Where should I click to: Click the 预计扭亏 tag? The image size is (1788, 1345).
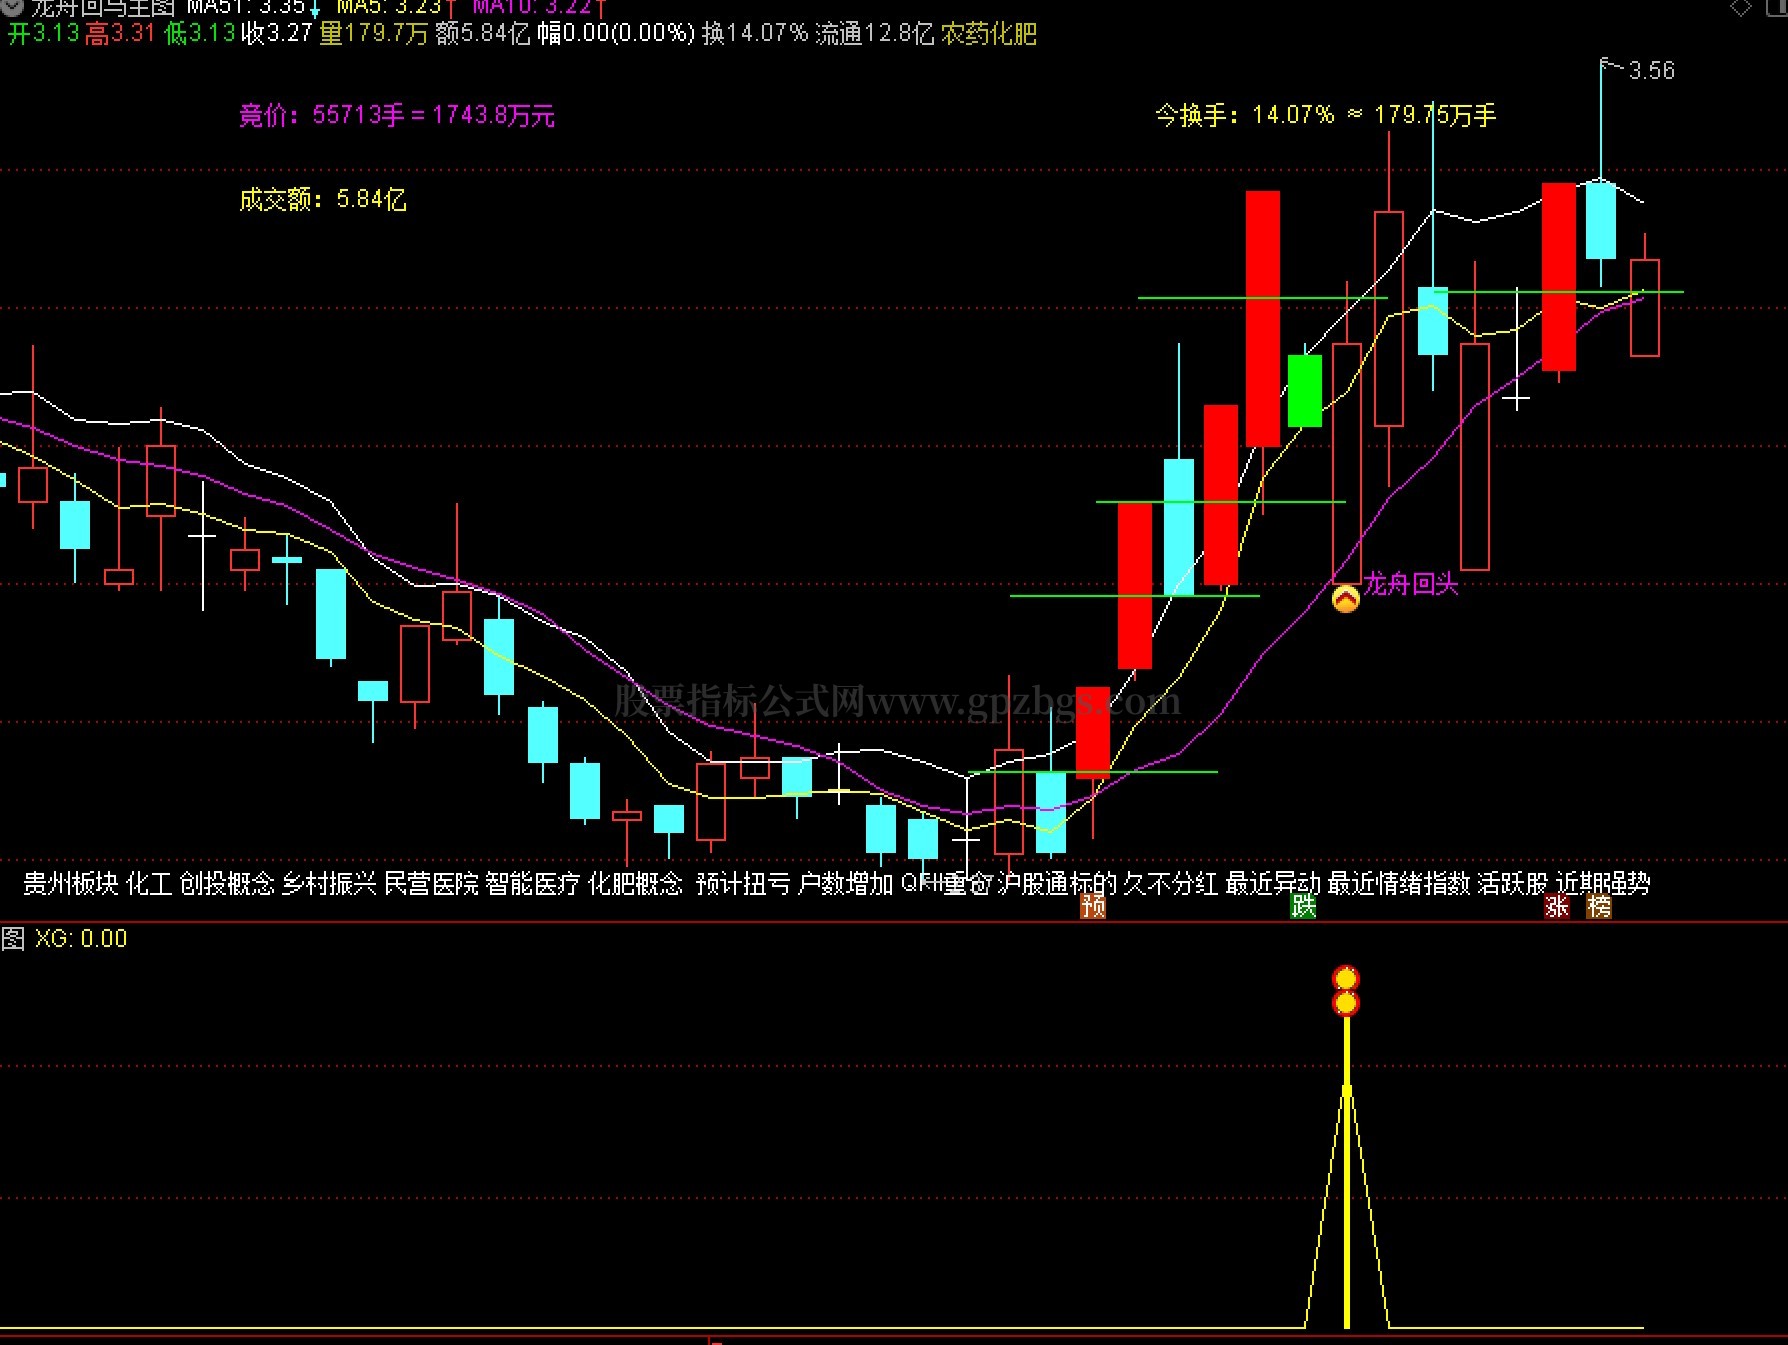[743, 883]
